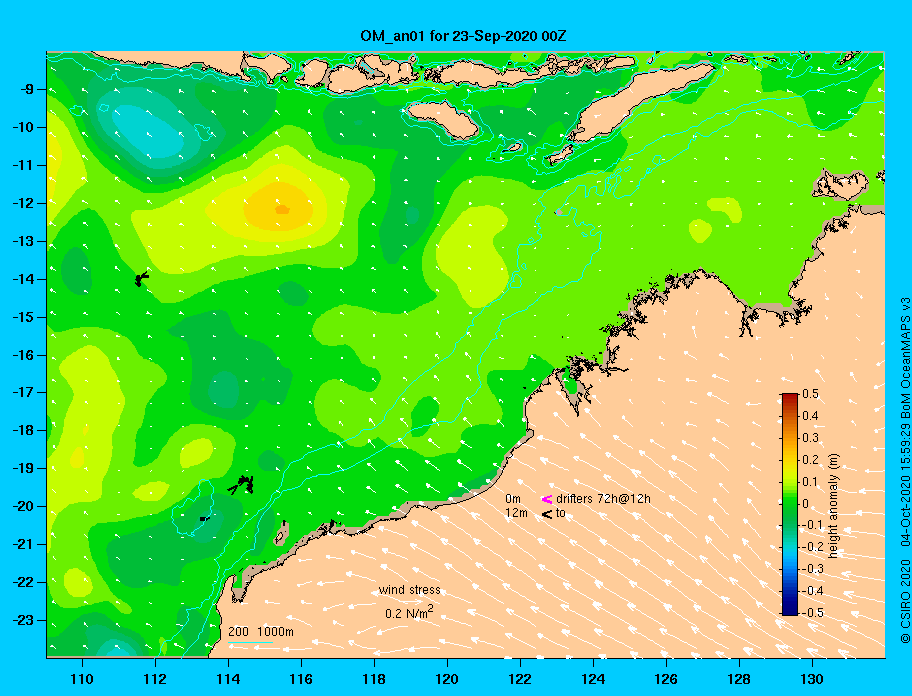Screen dimensions: 912x696
Task: Click the 114 longitude axis label
Action: click(x=229, y=679)
